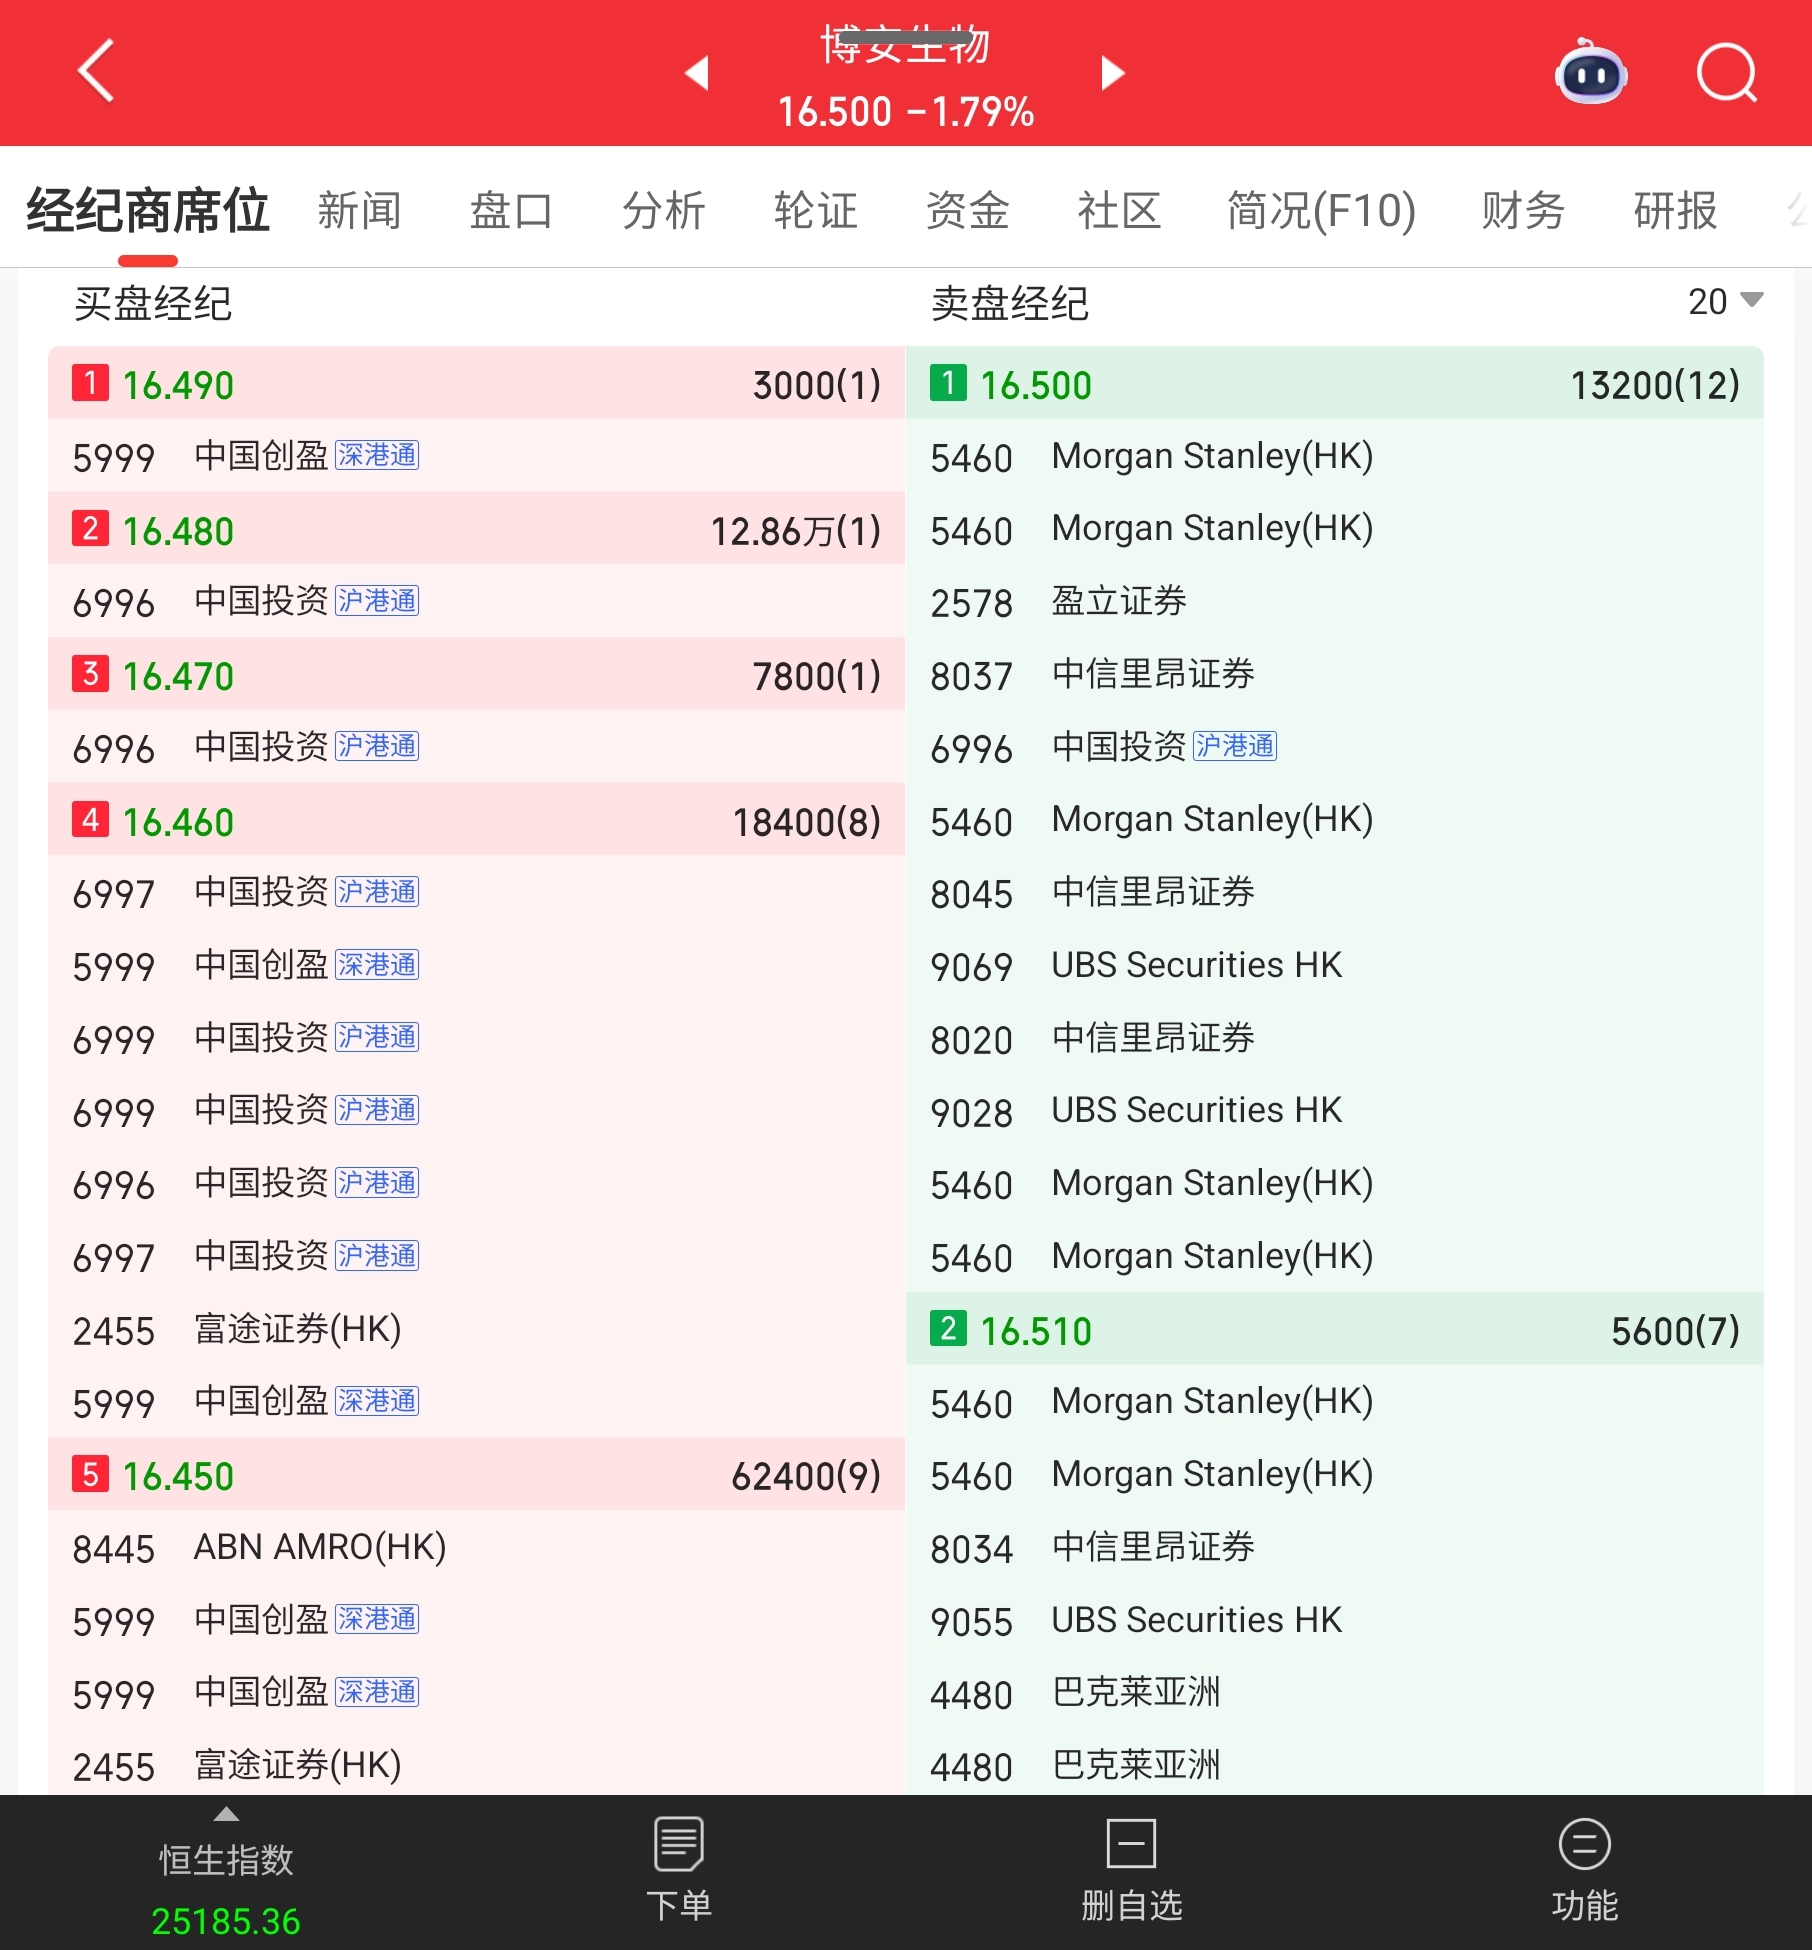Select bid level 3 row 16.470

point(476,675)
